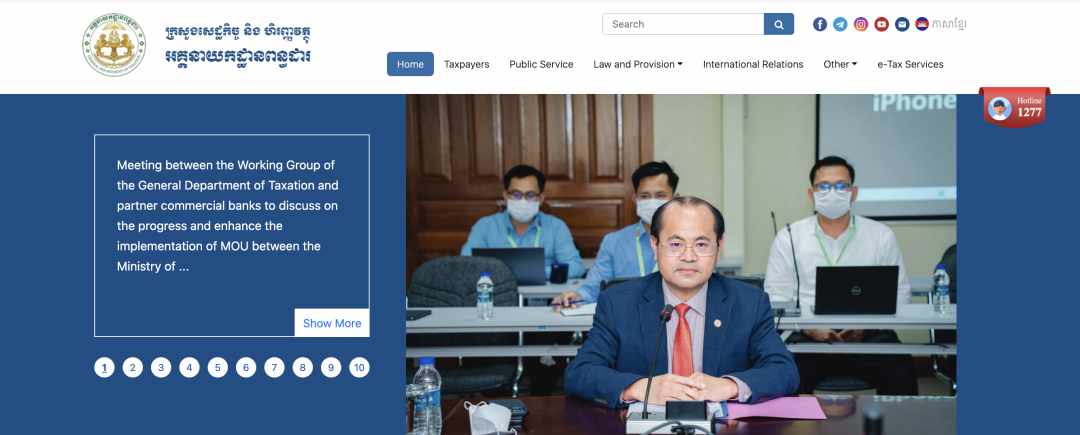Focus the Search input field

click(x=683, y=24)
